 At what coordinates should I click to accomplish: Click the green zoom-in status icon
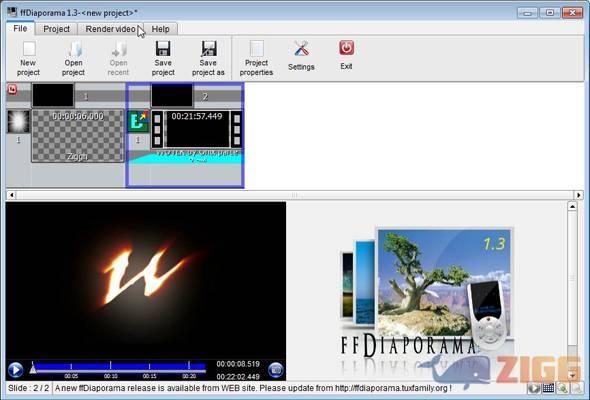click(563, 388)
